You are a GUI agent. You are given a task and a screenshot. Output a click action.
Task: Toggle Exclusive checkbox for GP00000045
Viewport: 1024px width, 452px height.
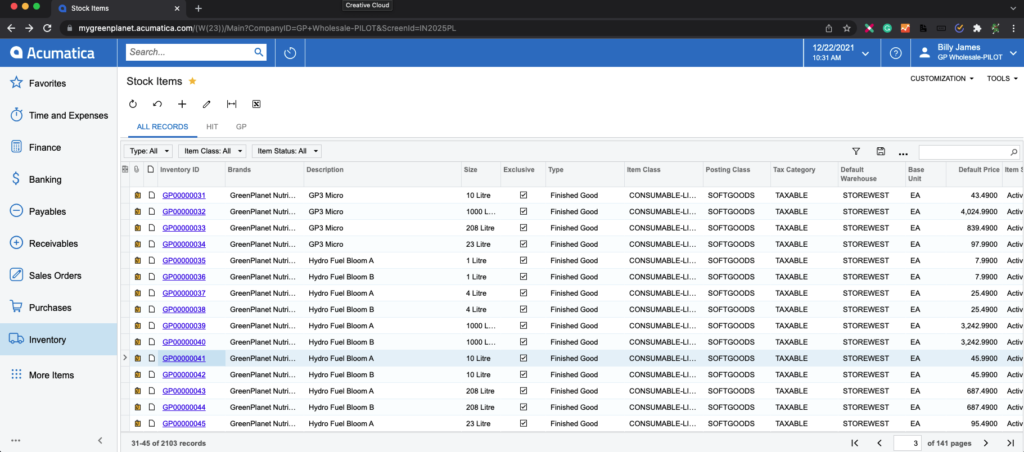[523, 423]
